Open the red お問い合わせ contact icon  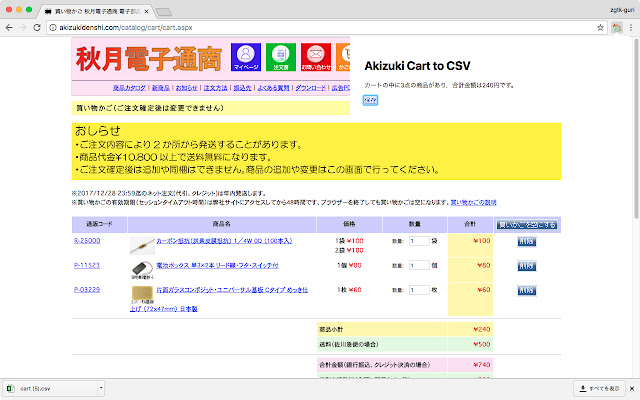pyautogui.click(x=316, y=57)
